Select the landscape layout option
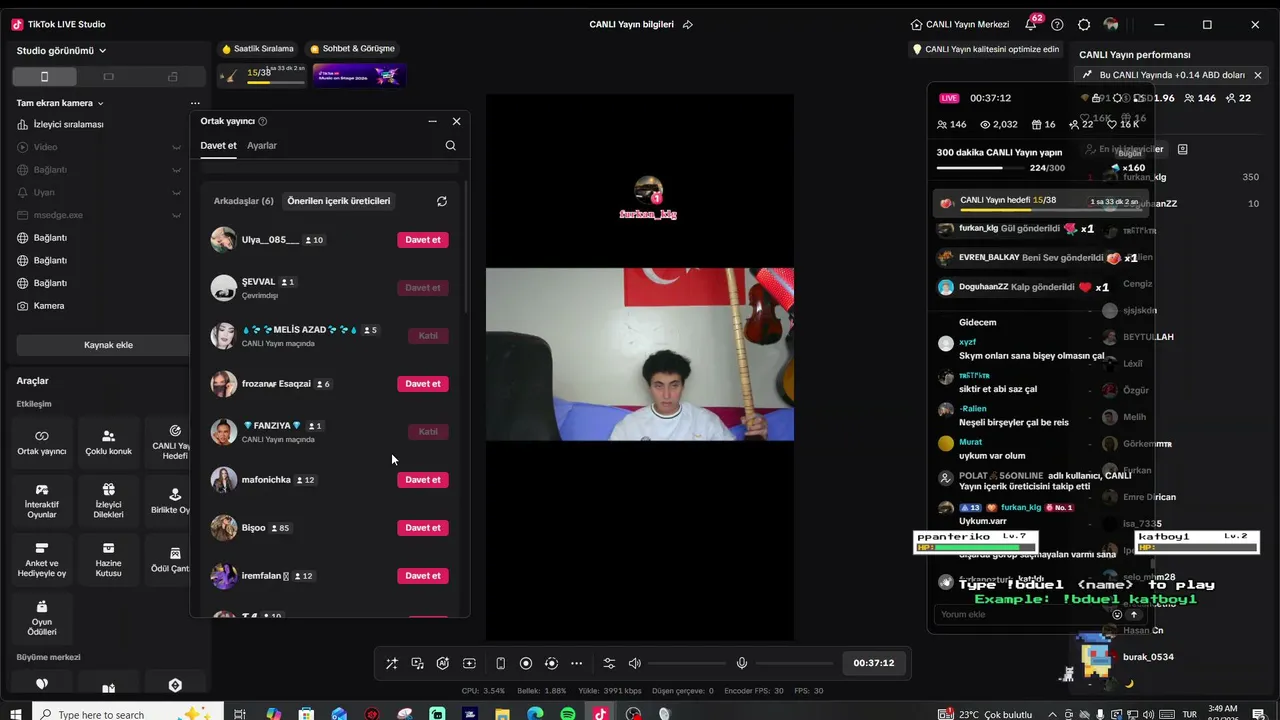Viewport: 1280px width, 720px height. [108, 77]
